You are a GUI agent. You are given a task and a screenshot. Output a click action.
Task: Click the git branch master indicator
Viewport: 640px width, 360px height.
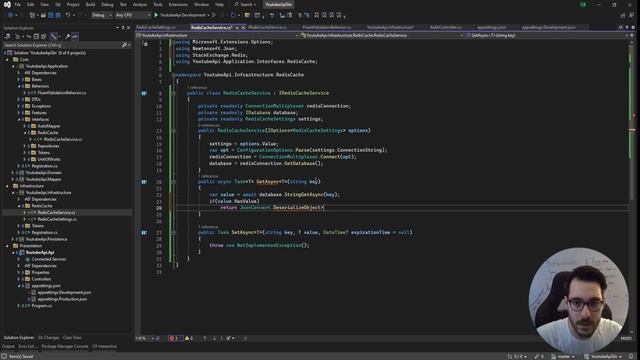563,356
